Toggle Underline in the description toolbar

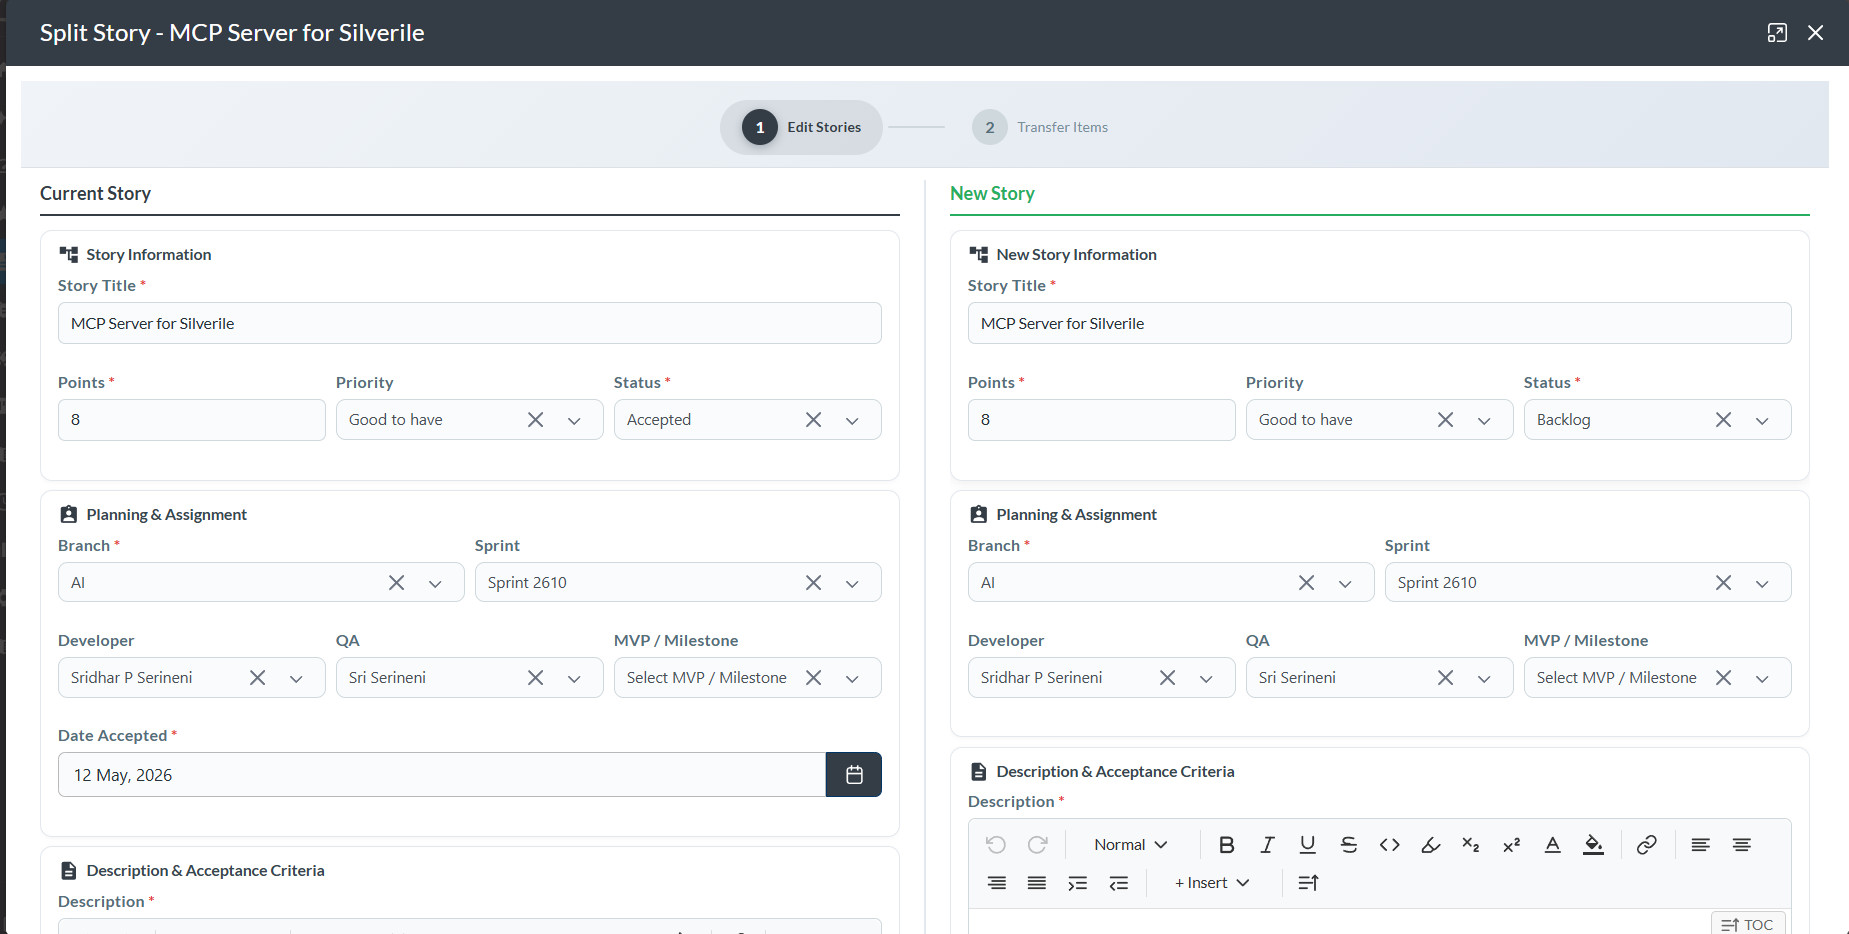(x=1307, y=845)
